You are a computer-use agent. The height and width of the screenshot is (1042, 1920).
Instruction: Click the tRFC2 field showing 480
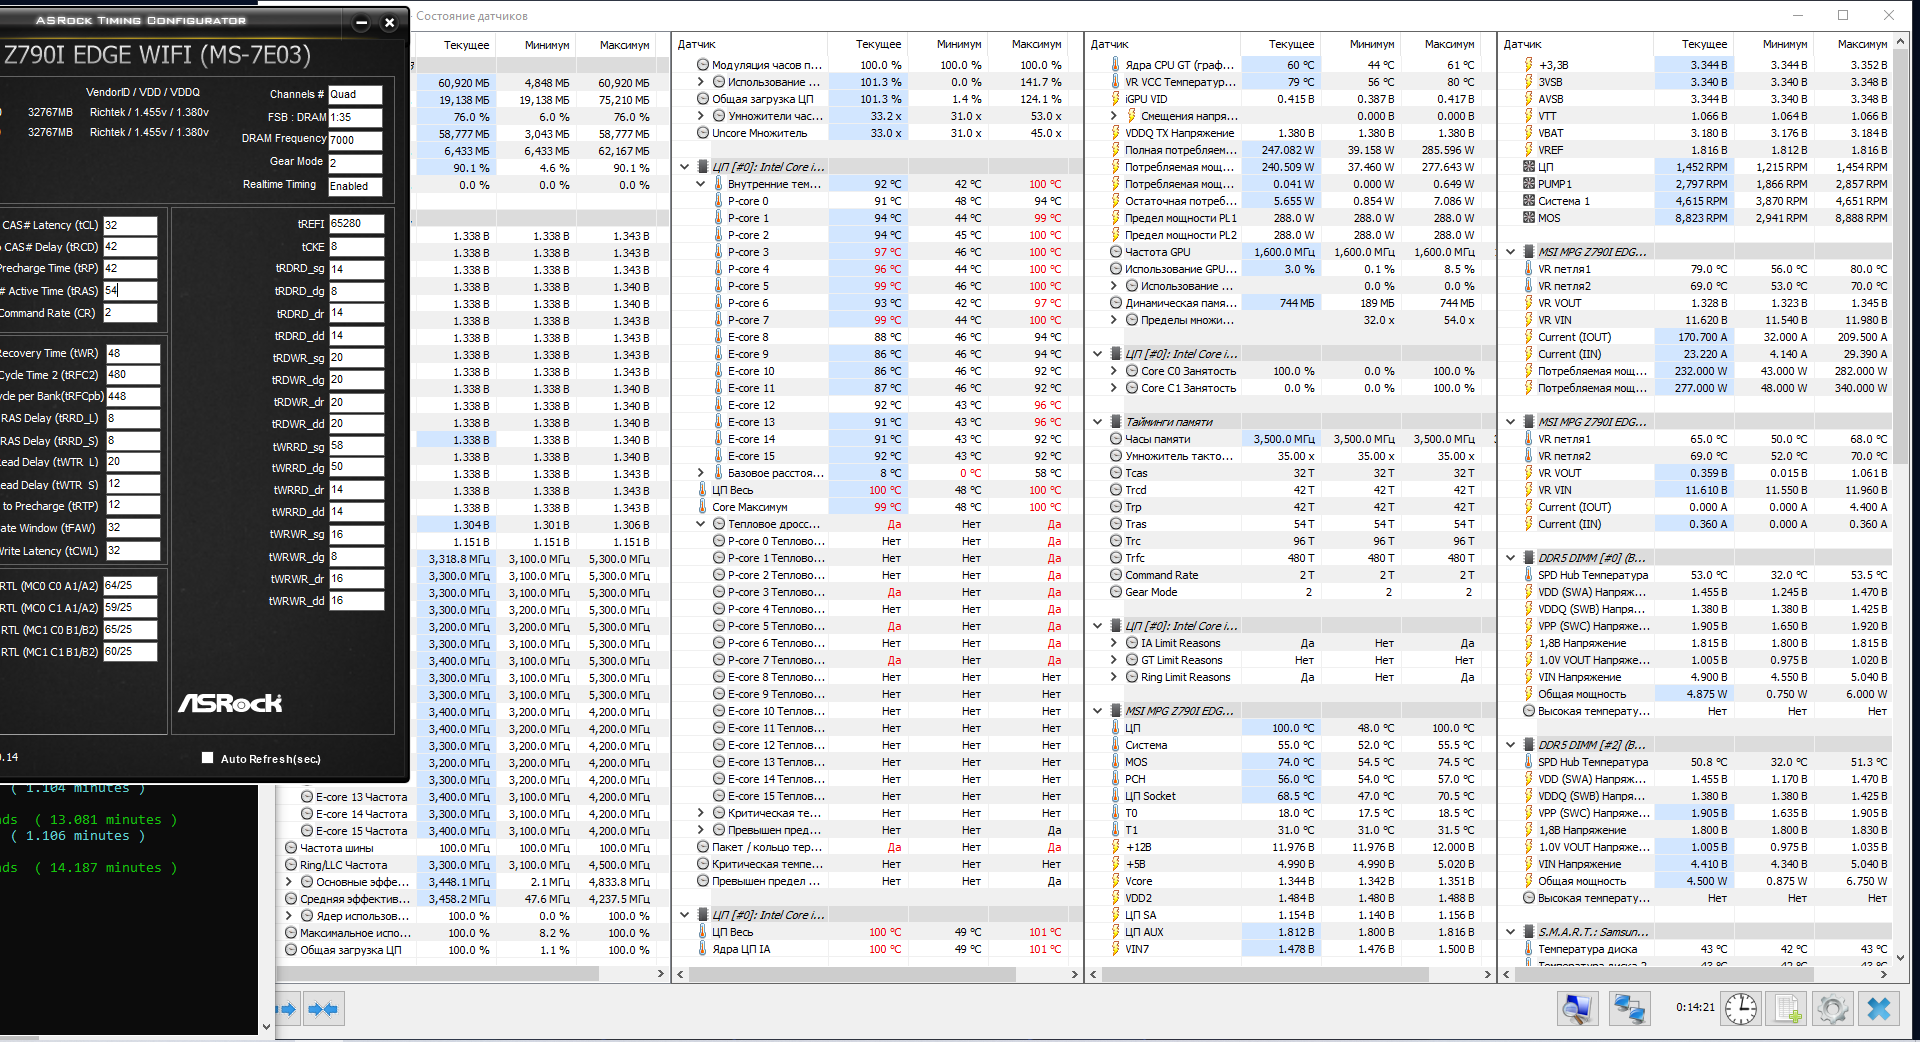click(133, 375)
